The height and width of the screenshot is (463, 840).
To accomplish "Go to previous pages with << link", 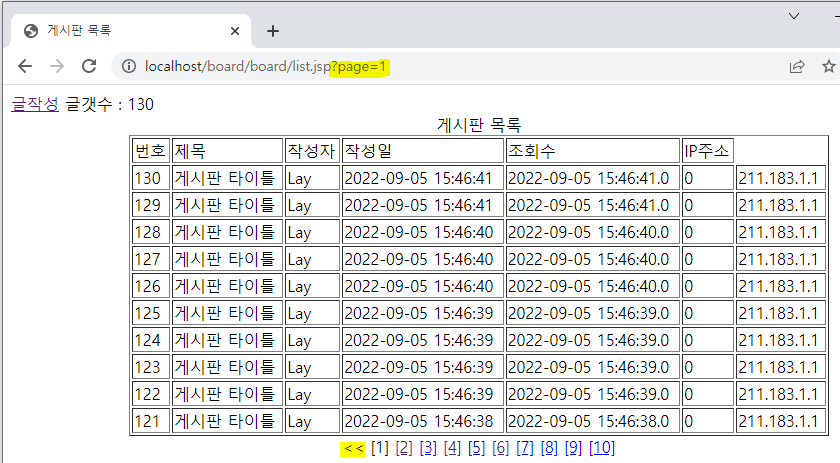I will (353, 448).
